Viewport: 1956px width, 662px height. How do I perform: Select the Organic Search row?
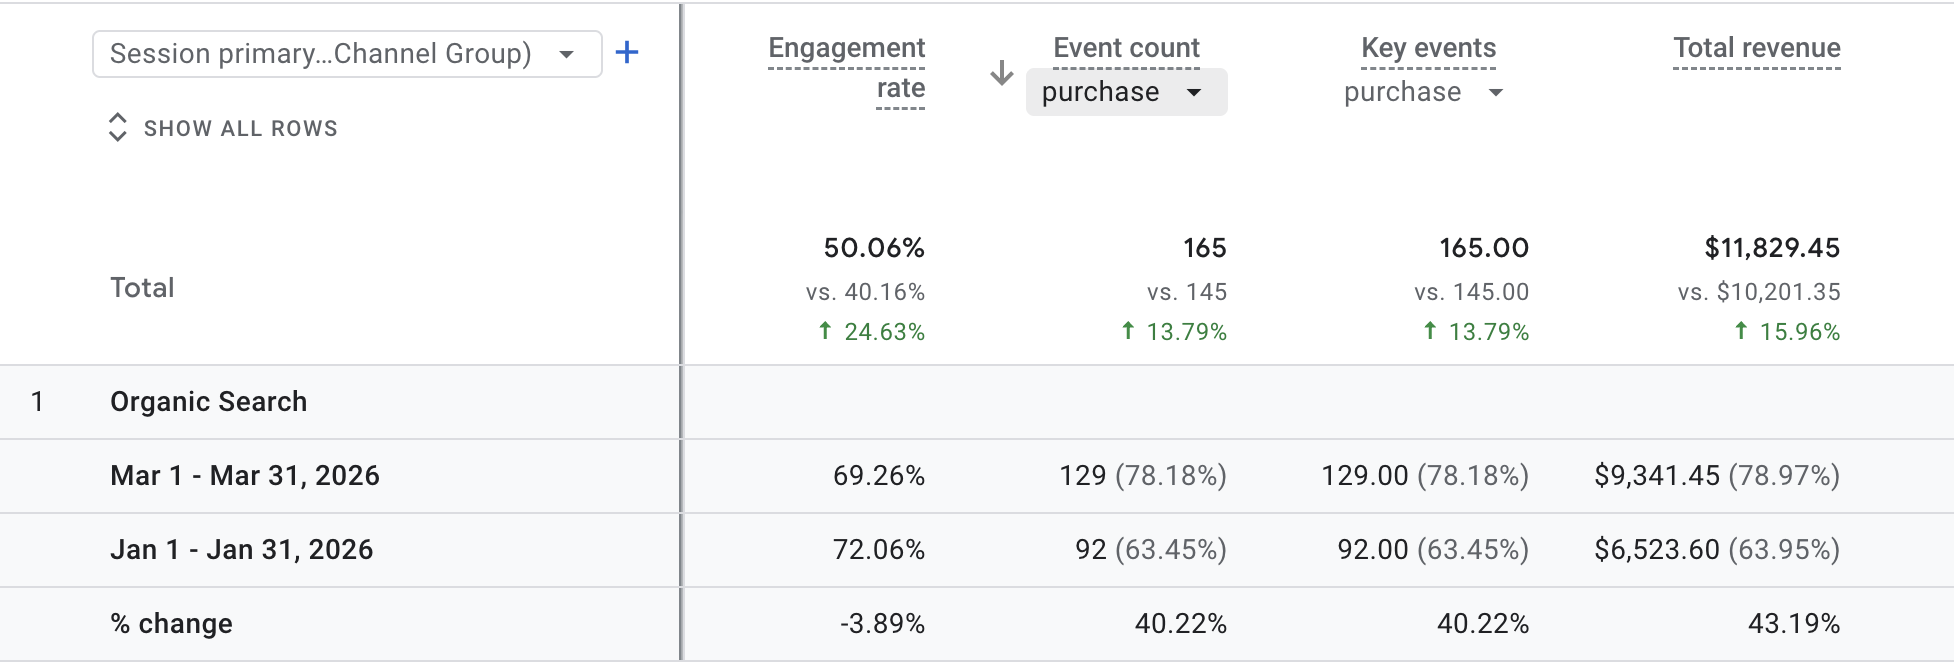977,402
